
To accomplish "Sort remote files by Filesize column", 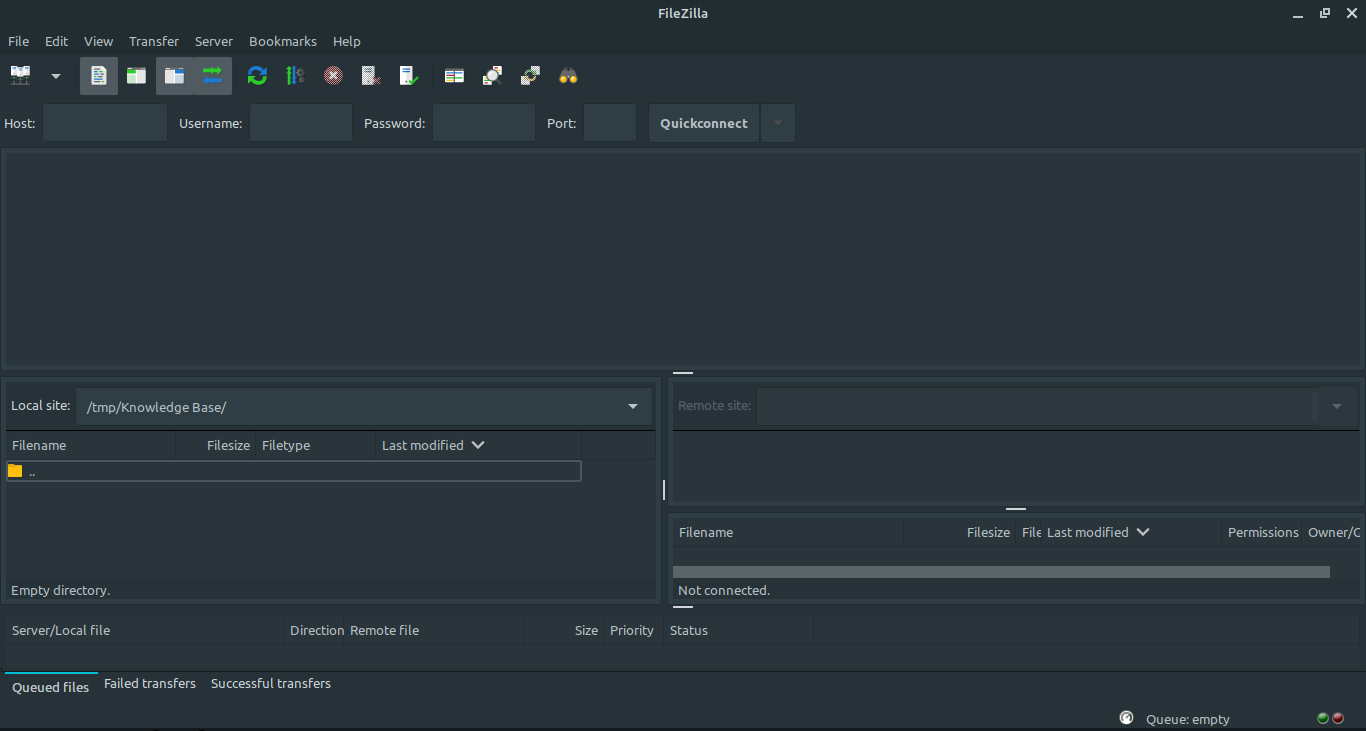I will 960,532.
